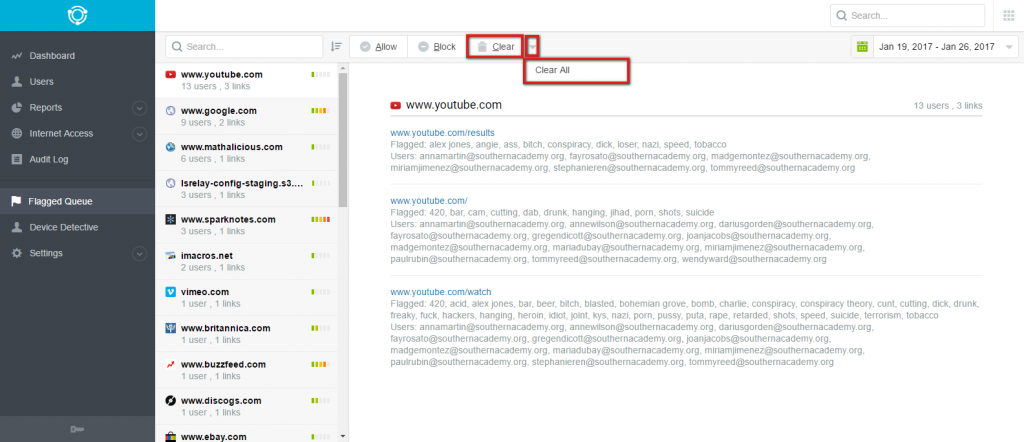The height and width of the screenshot is (442, 1024).
Task: Expand the Settings submenu chevron
Action: coord(139,253)
